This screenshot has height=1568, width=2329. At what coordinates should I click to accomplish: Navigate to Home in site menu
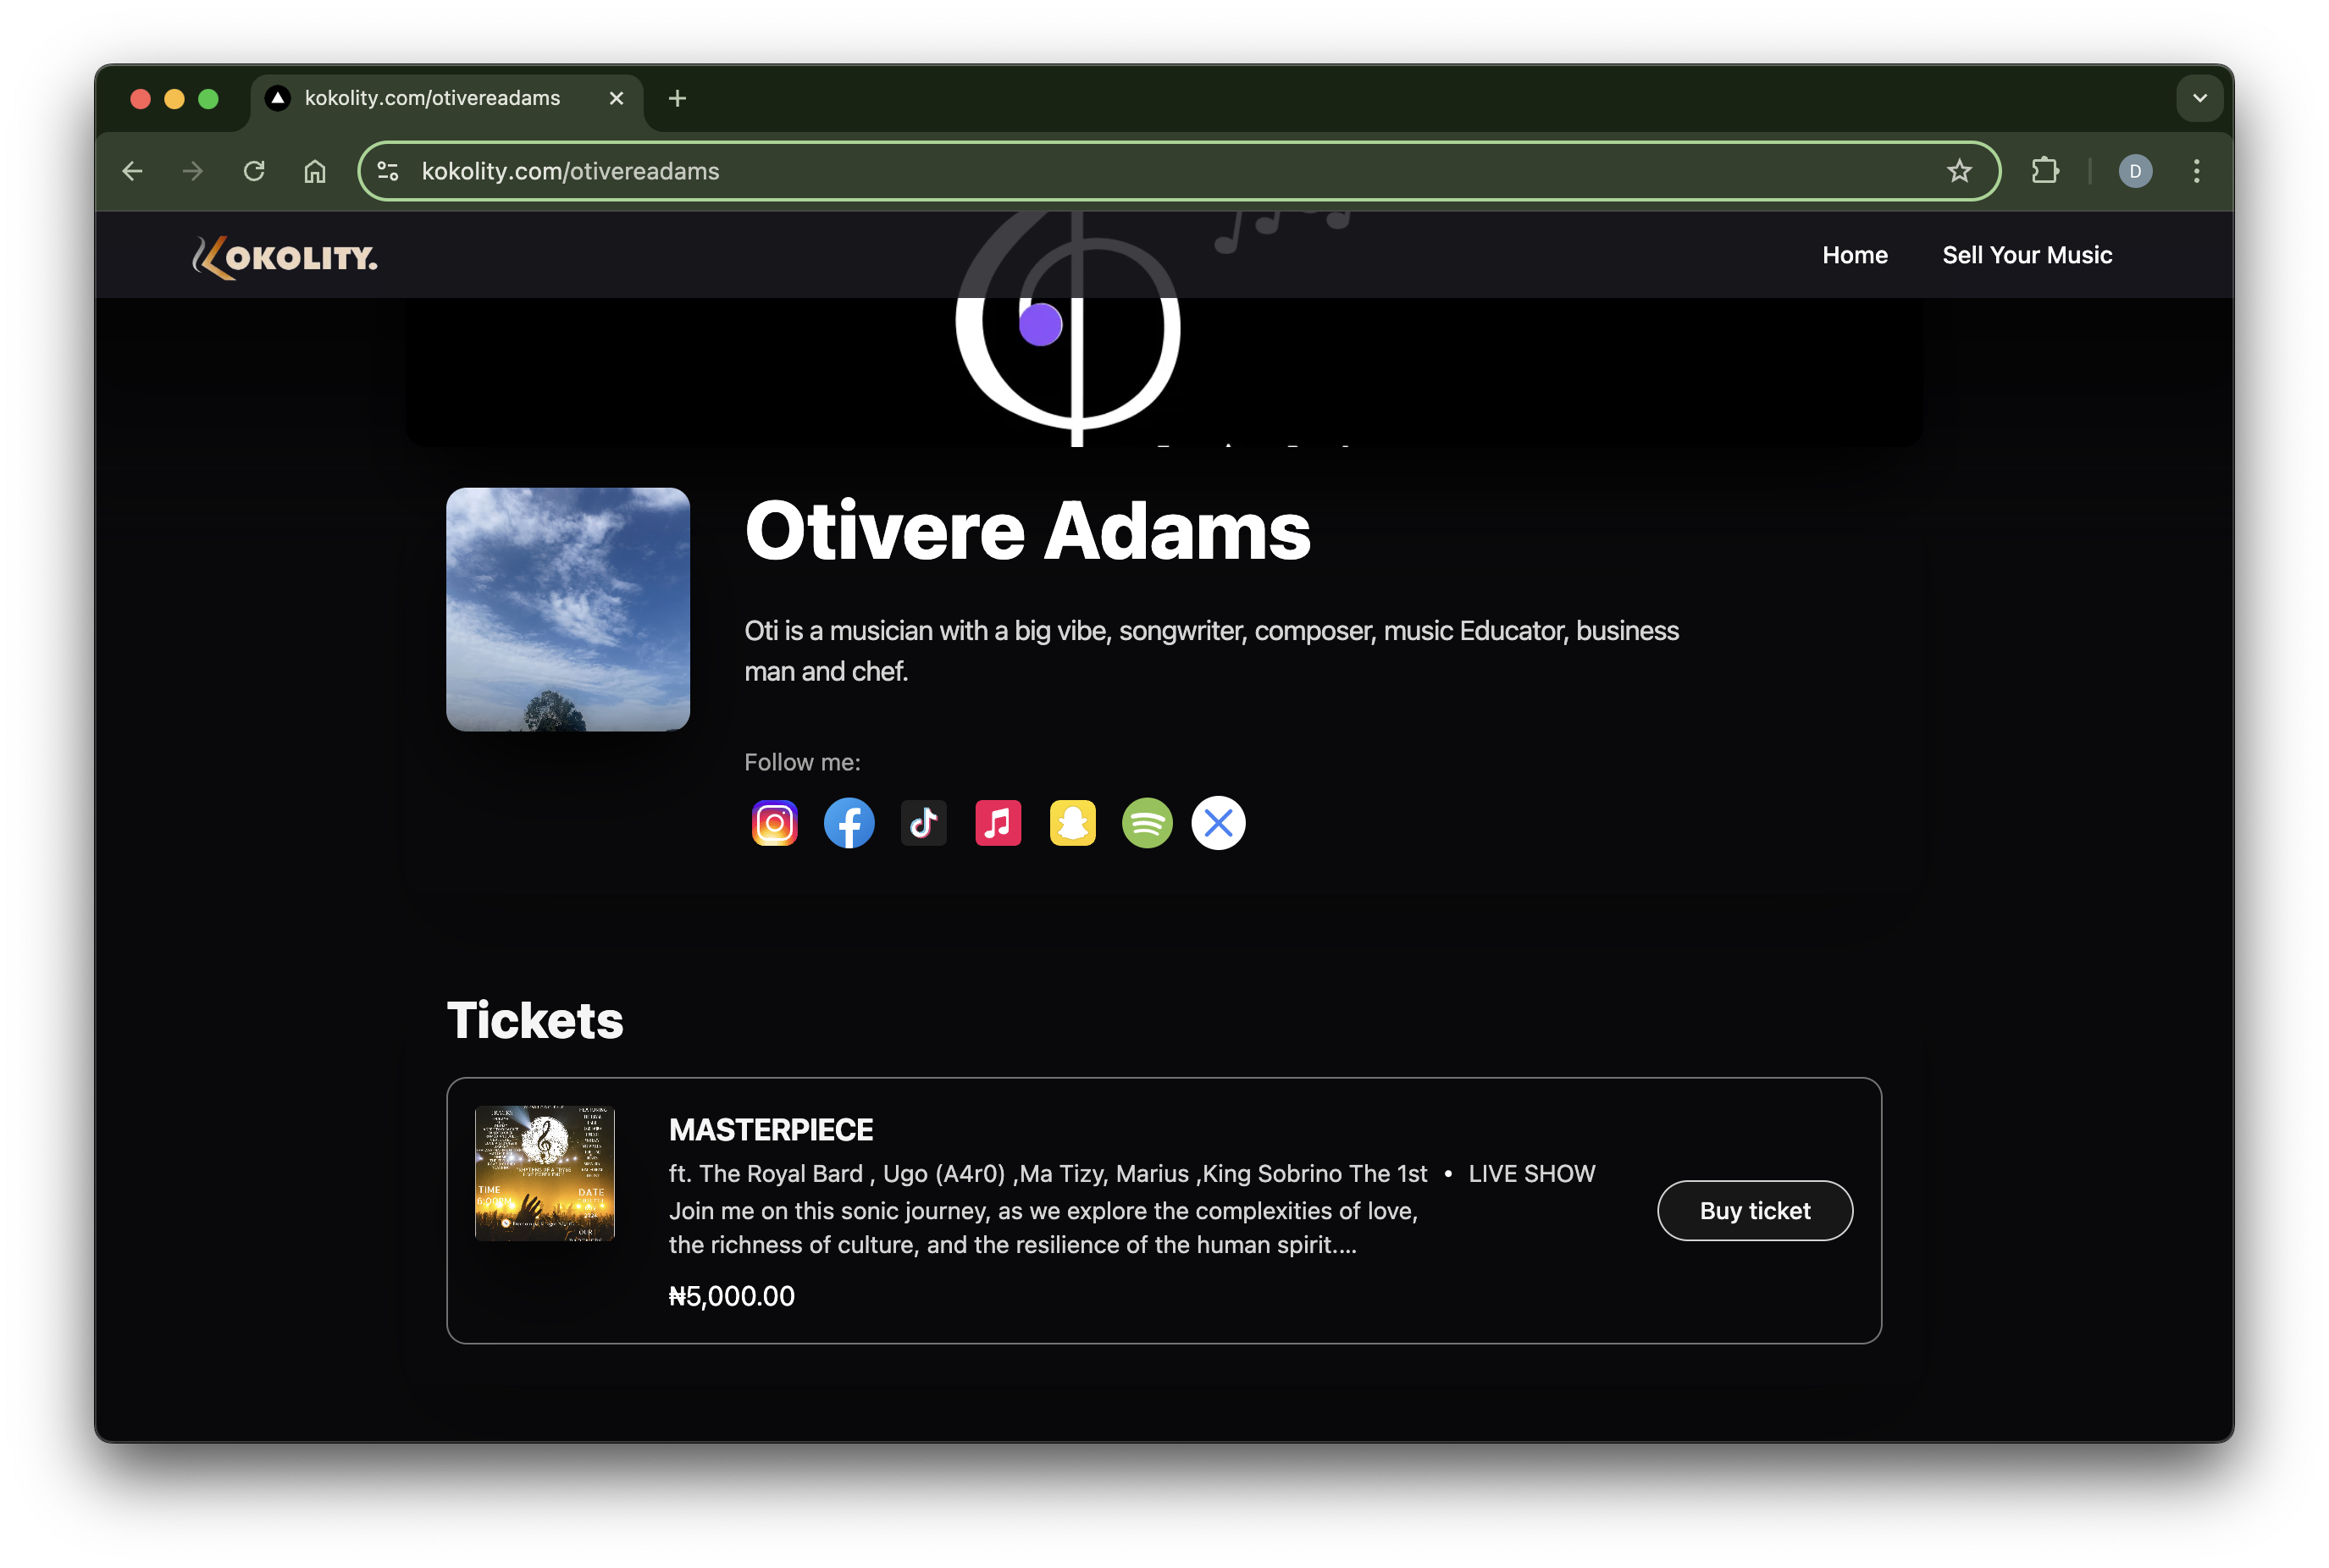click(x=1854, y=255)
